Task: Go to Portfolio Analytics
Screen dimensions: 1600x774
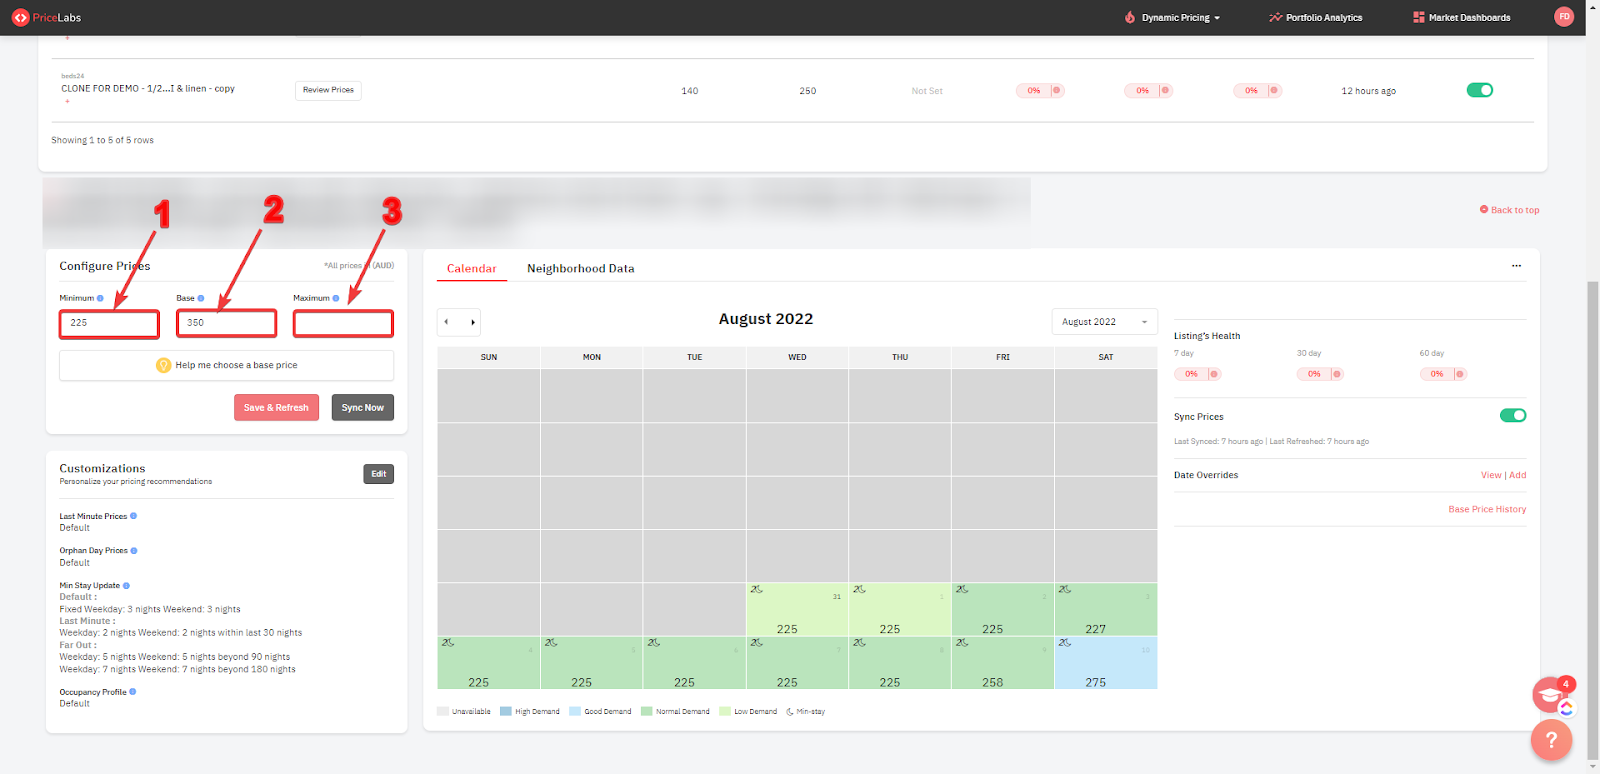Action: [1316, 17]
